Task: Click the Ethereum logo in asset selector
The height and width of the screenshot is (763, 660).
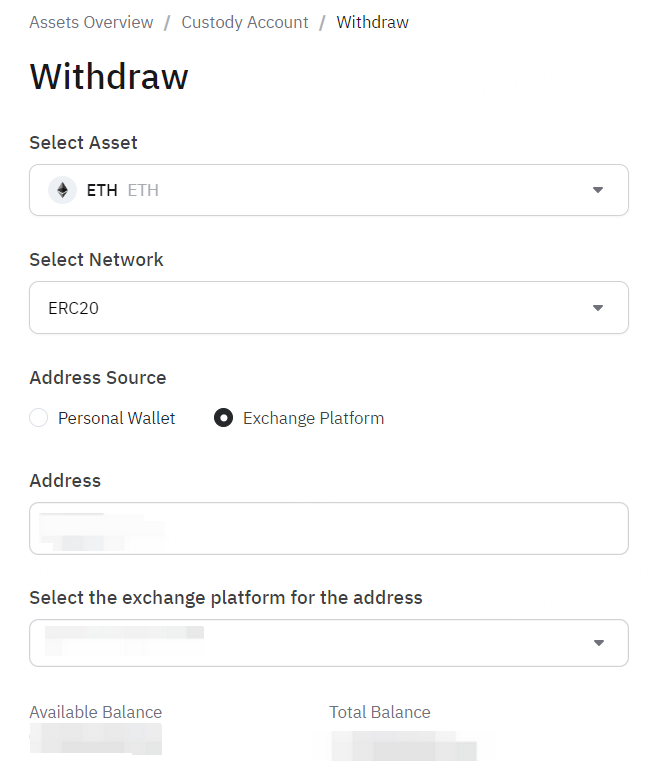Action: tap(63, 190)
